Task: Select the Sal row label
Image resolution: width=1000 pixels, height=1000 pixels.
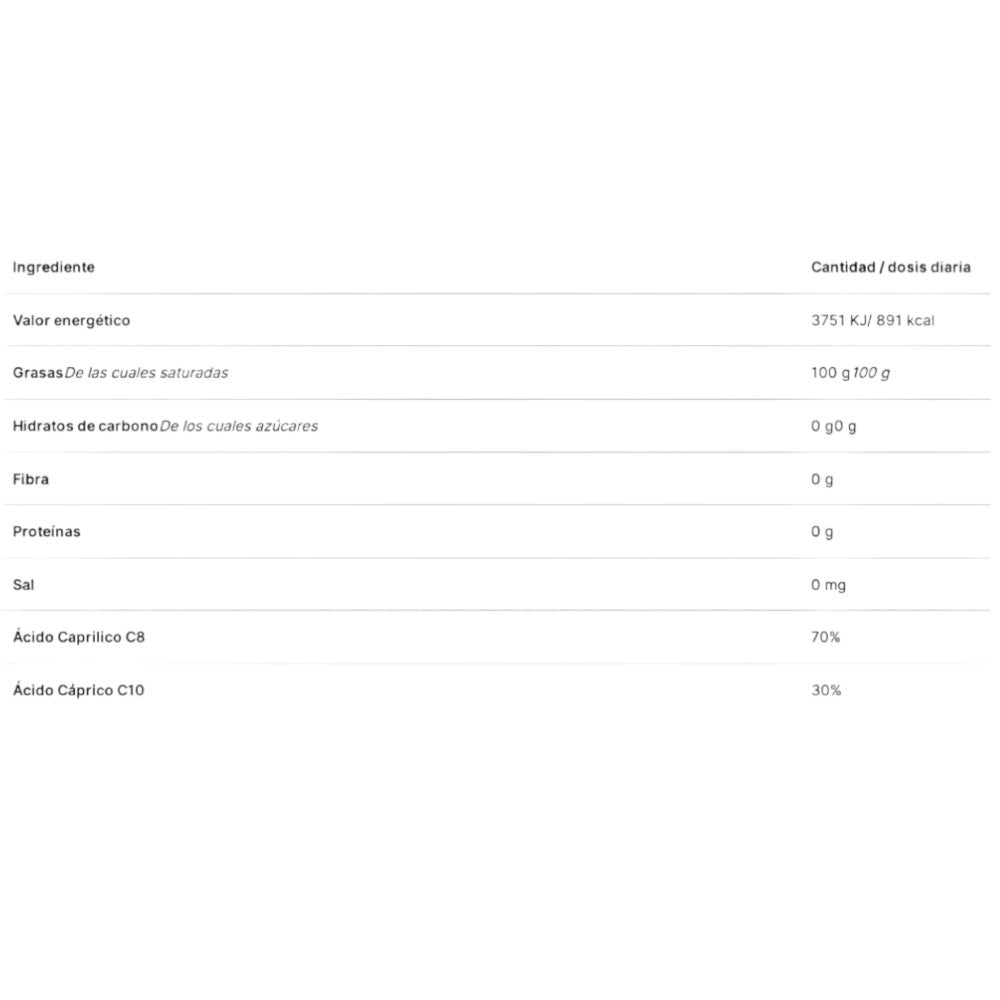Action: tap(23, 584)
